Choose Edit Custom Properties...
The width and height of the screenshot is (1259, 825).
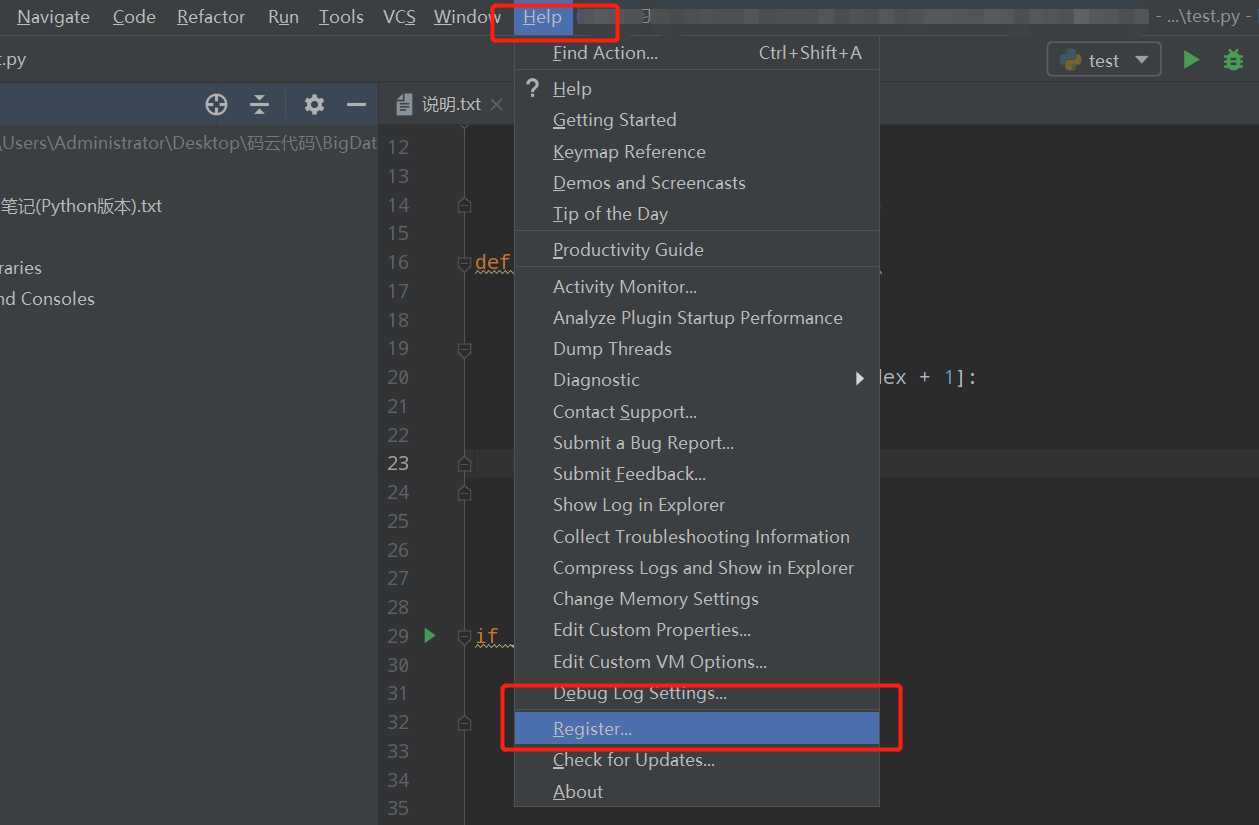click(x=697, y=630)
